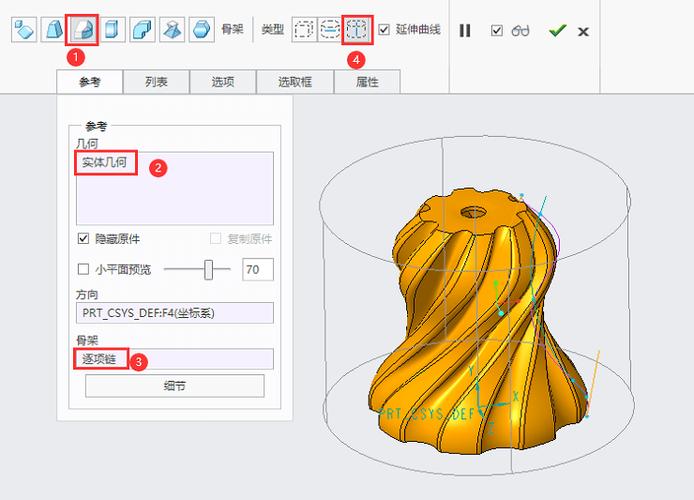
Task: Choose the highlighted axial marquee type icon
Action: (357, 30)
